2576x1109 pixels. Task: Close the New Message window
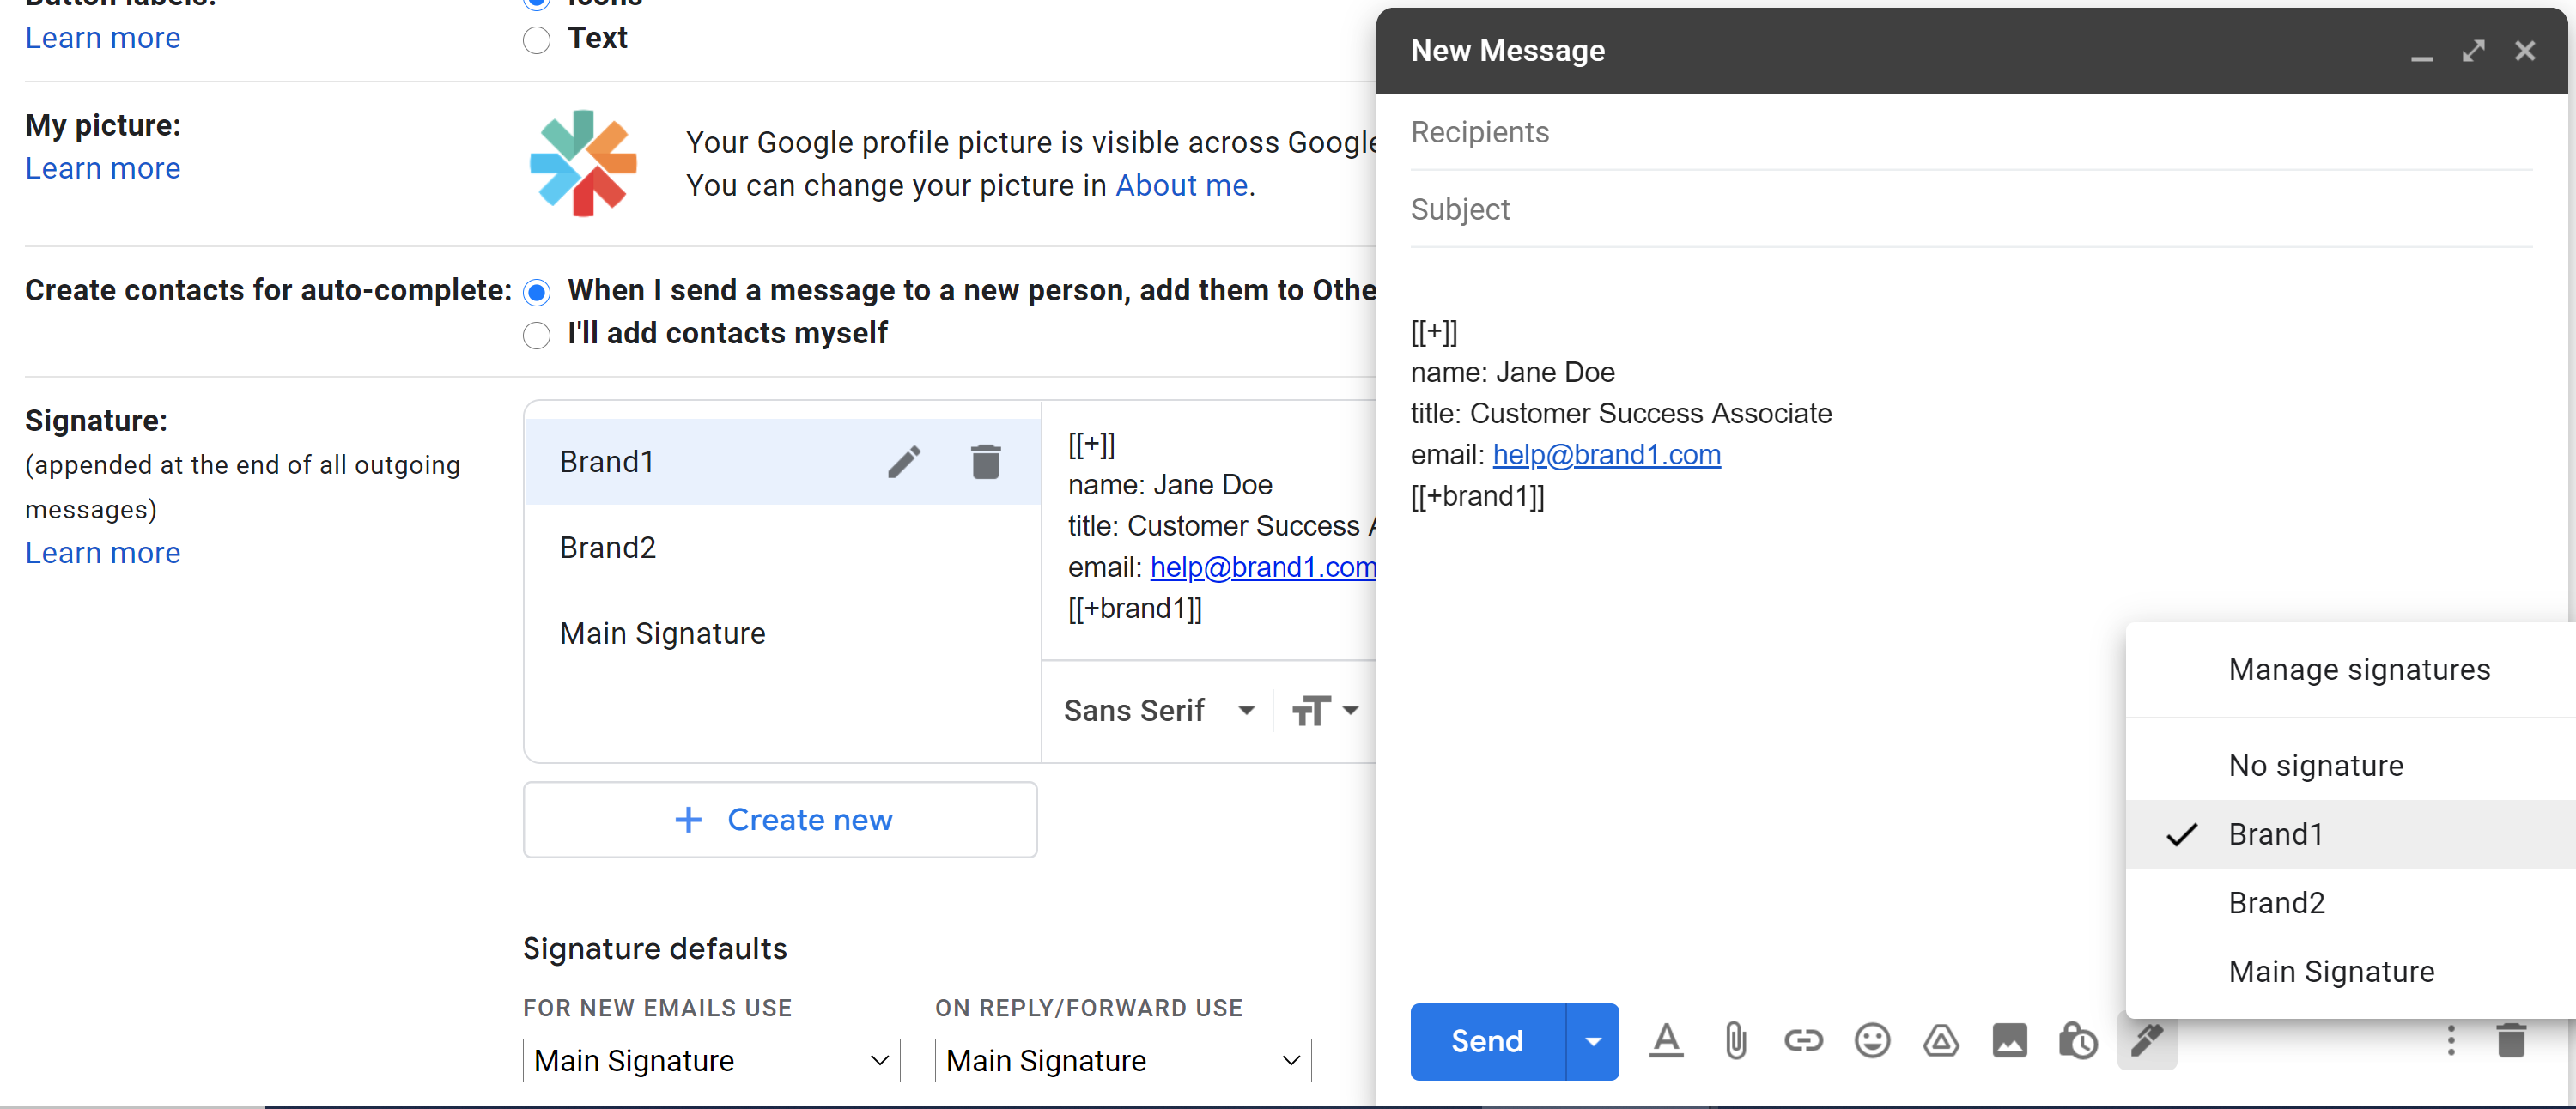click(2524, 51)
